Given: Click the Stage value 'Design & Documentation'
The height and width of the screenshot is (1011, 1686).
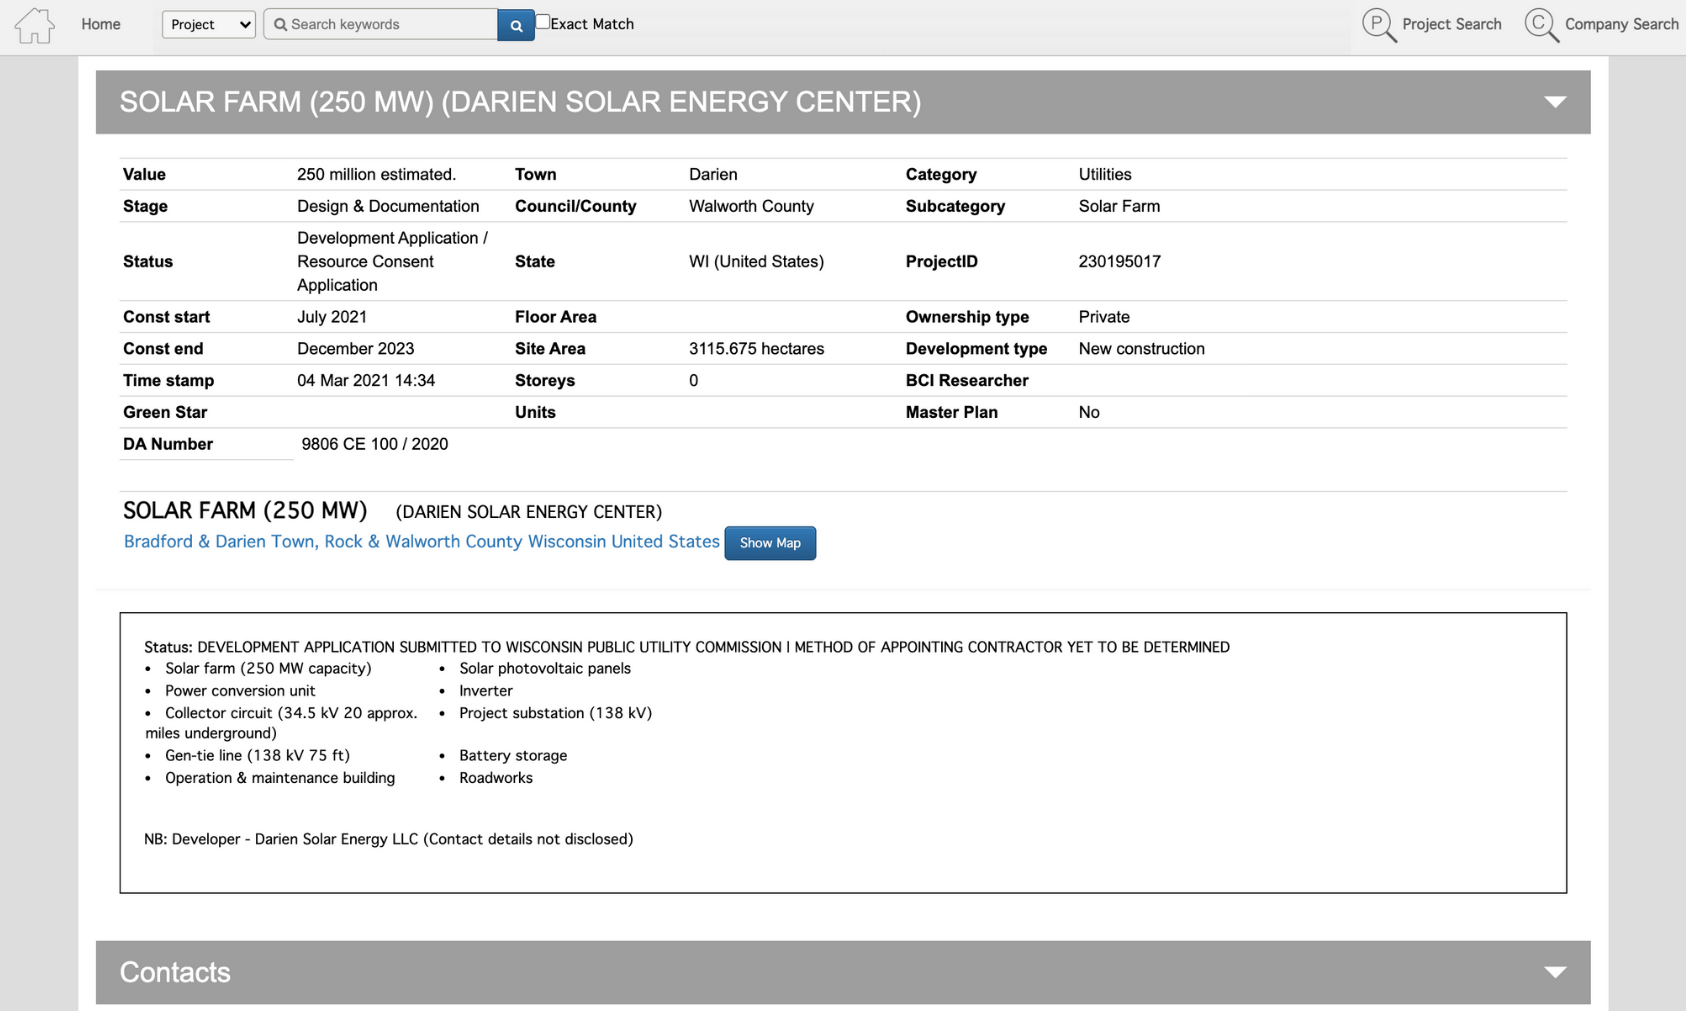Looking at the screenshot, I should coord(388,206).
